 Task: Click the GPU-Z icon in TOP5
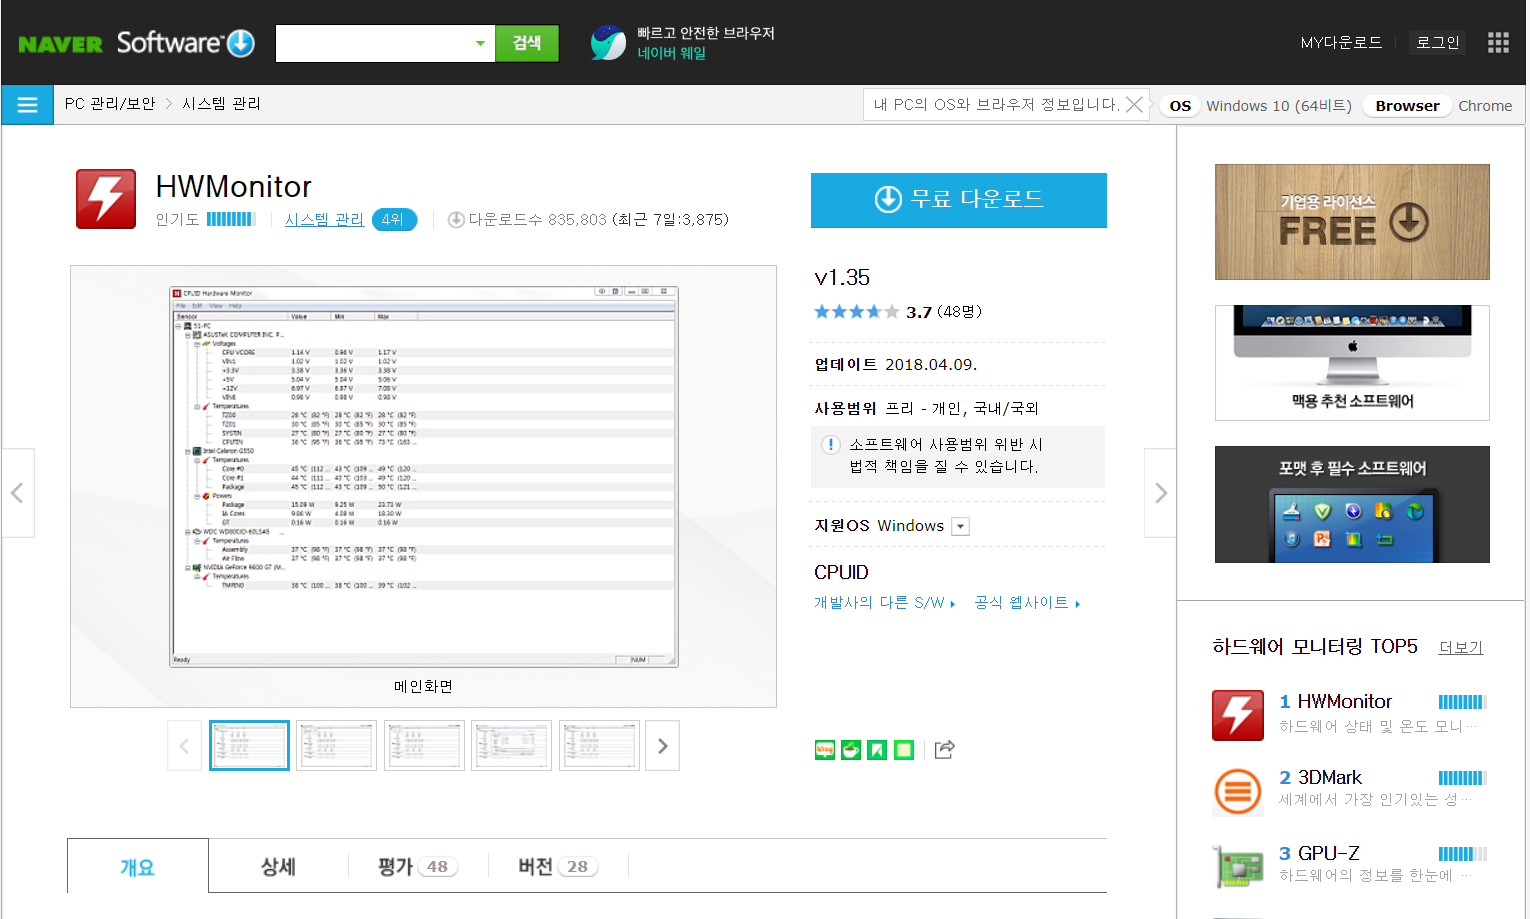tap(1238, 867)
